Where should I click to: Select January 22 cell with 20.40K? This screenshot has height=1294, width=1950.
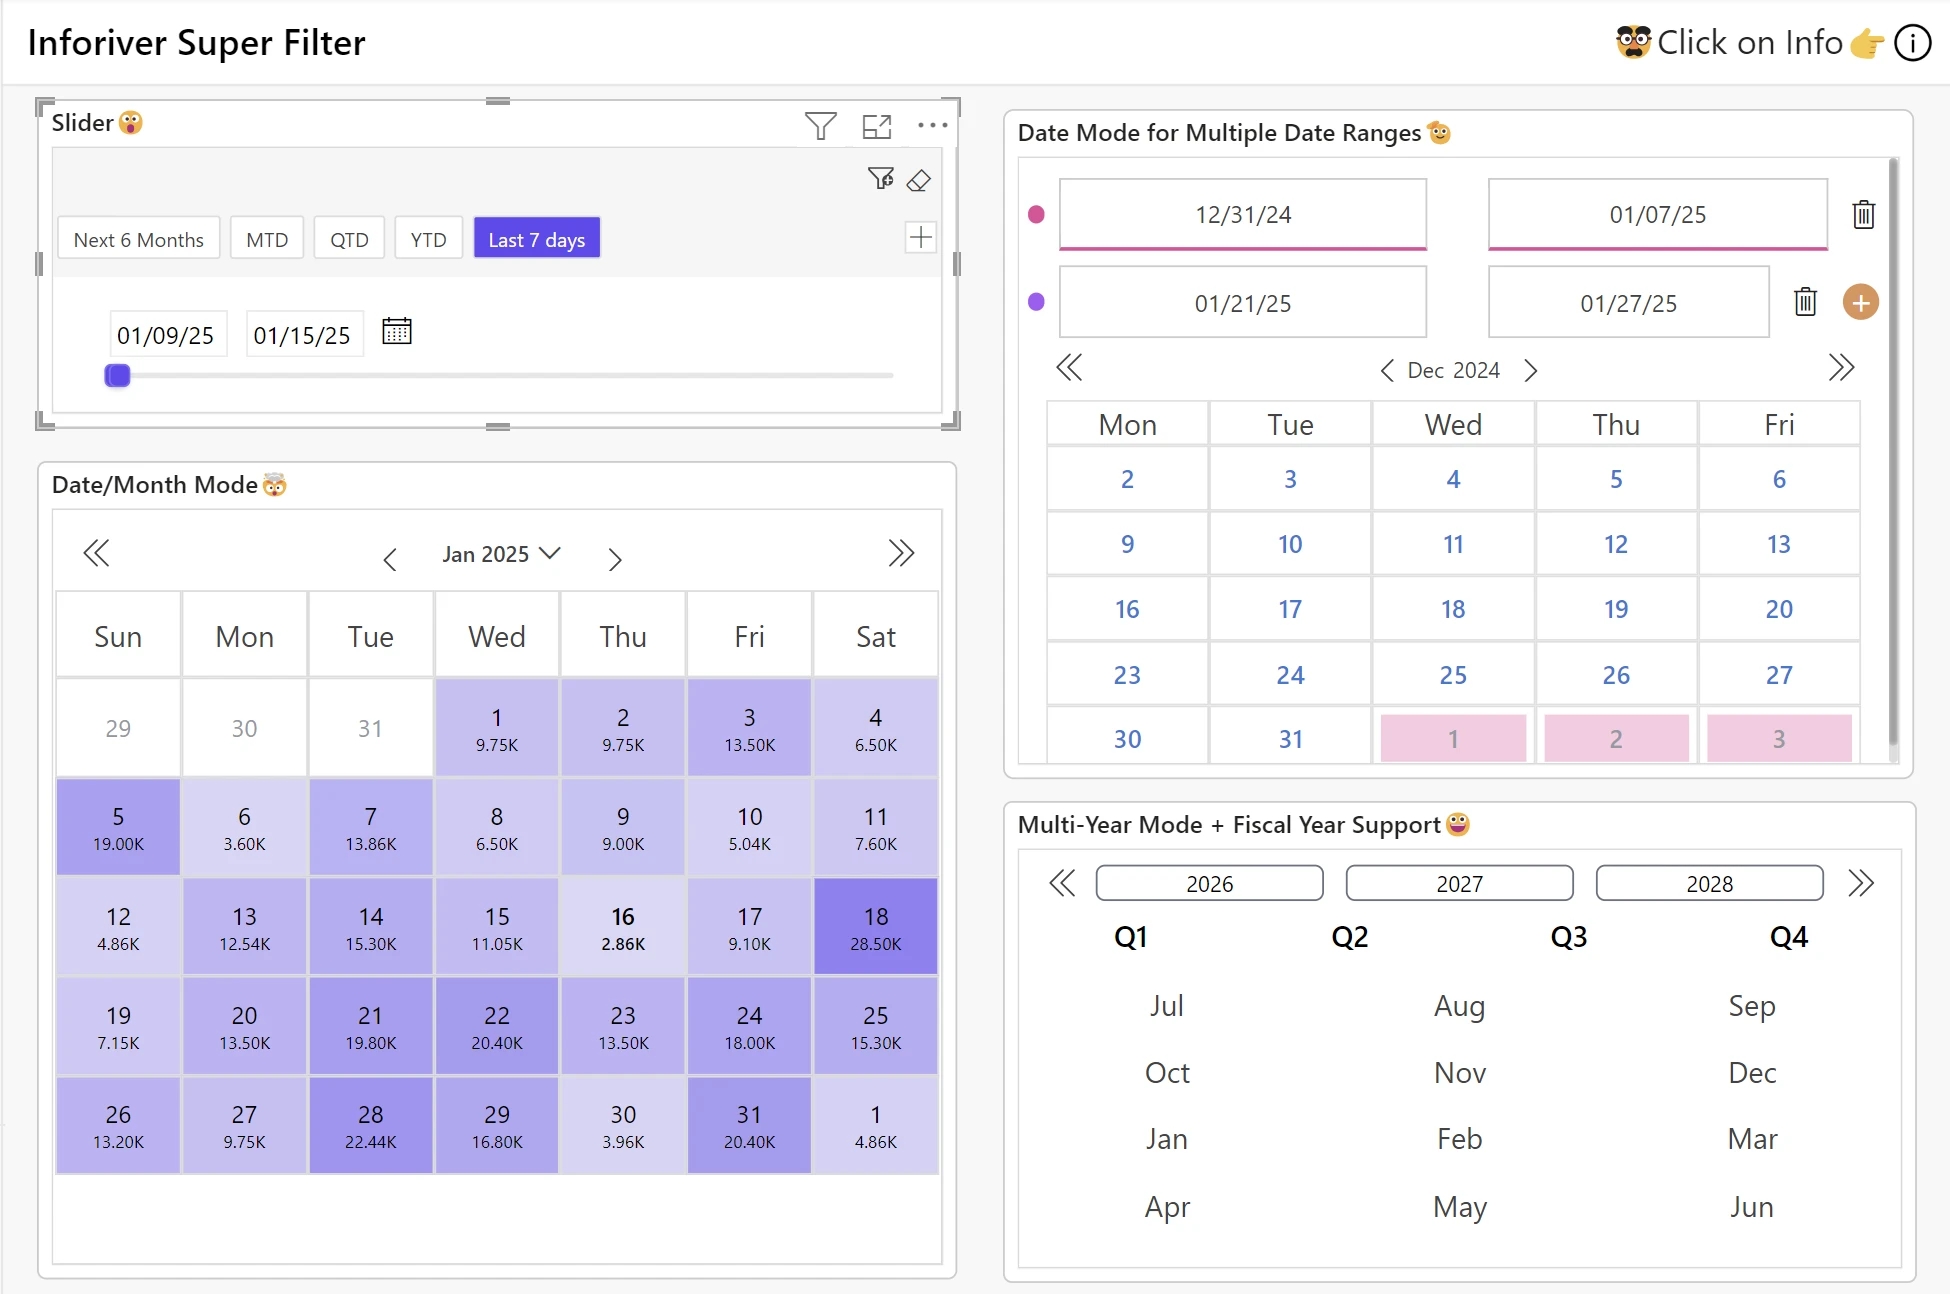pos(497,1027)
